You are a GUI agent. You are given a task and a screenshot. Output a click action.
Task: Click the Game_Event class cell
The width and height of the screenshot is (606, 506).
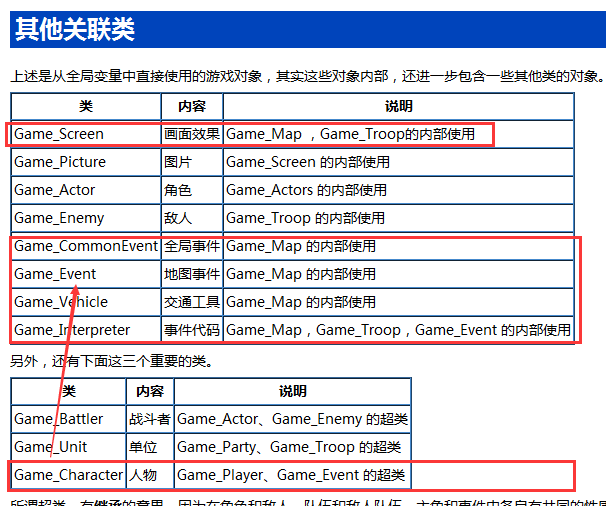(x=86, y=274)
